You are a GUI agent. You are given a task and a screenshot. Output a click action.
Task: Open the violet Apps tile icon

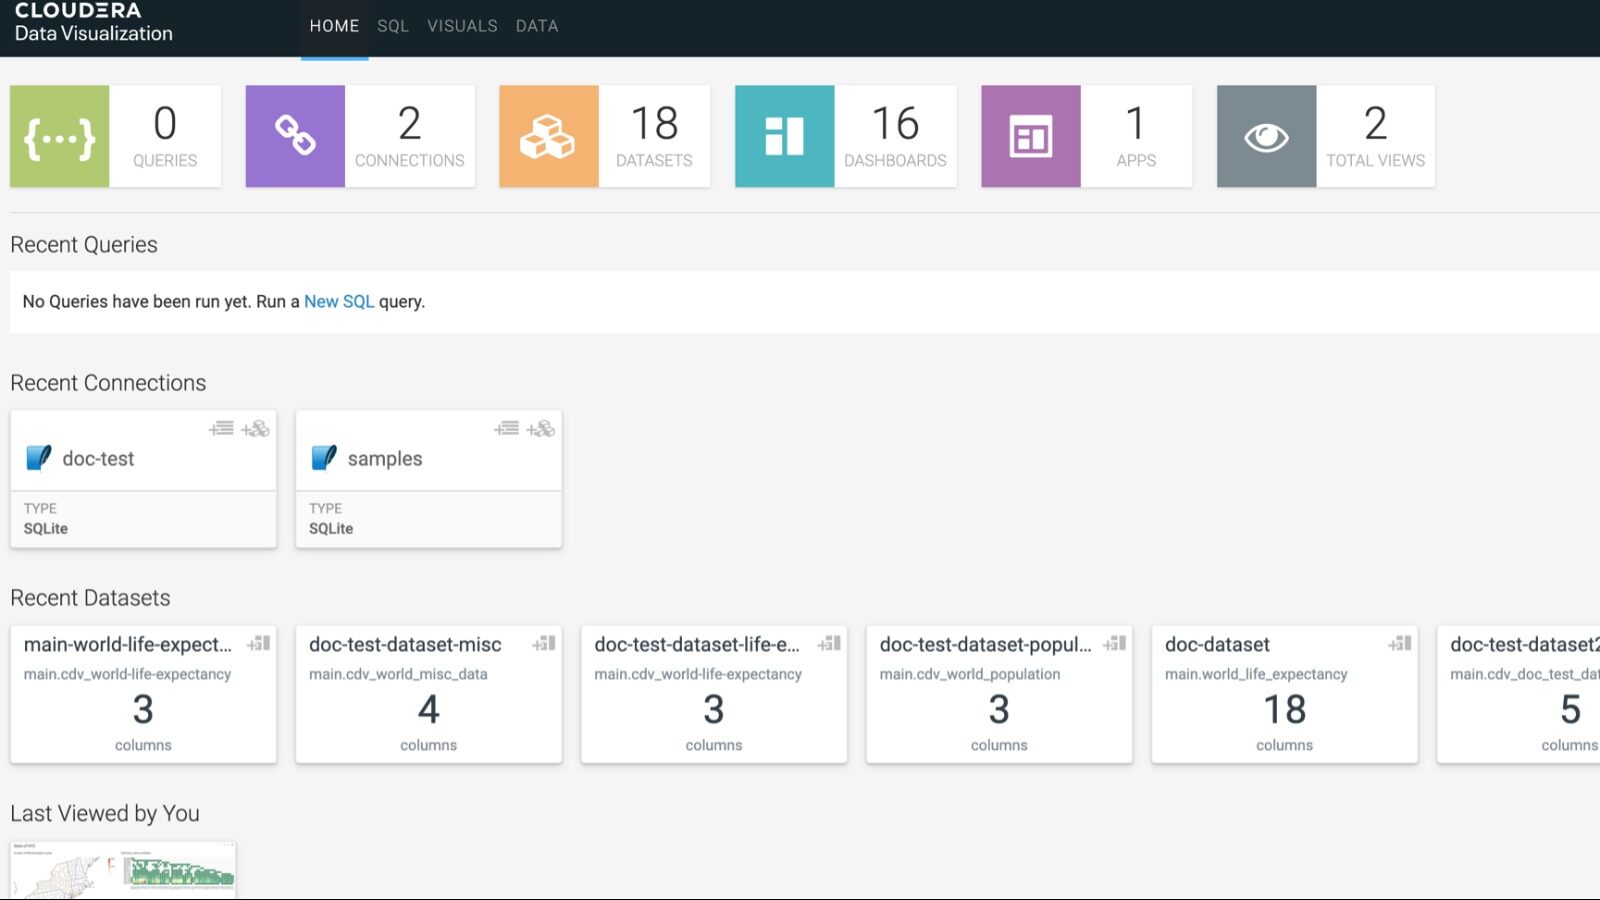1031,136
